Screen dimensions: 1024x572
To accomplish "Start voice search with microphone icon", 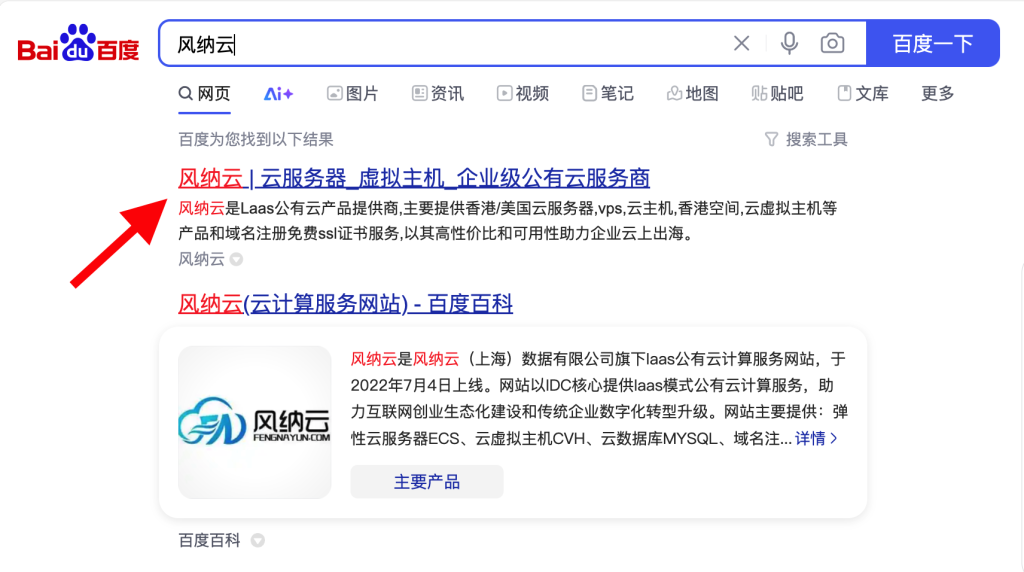I will click(x=790, y=43).
